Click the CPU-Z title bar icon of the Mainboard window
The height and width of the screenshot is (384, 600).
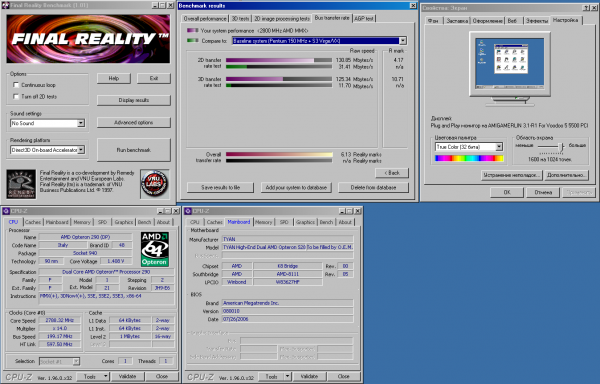pyautogui.click(x=188, y=211)
